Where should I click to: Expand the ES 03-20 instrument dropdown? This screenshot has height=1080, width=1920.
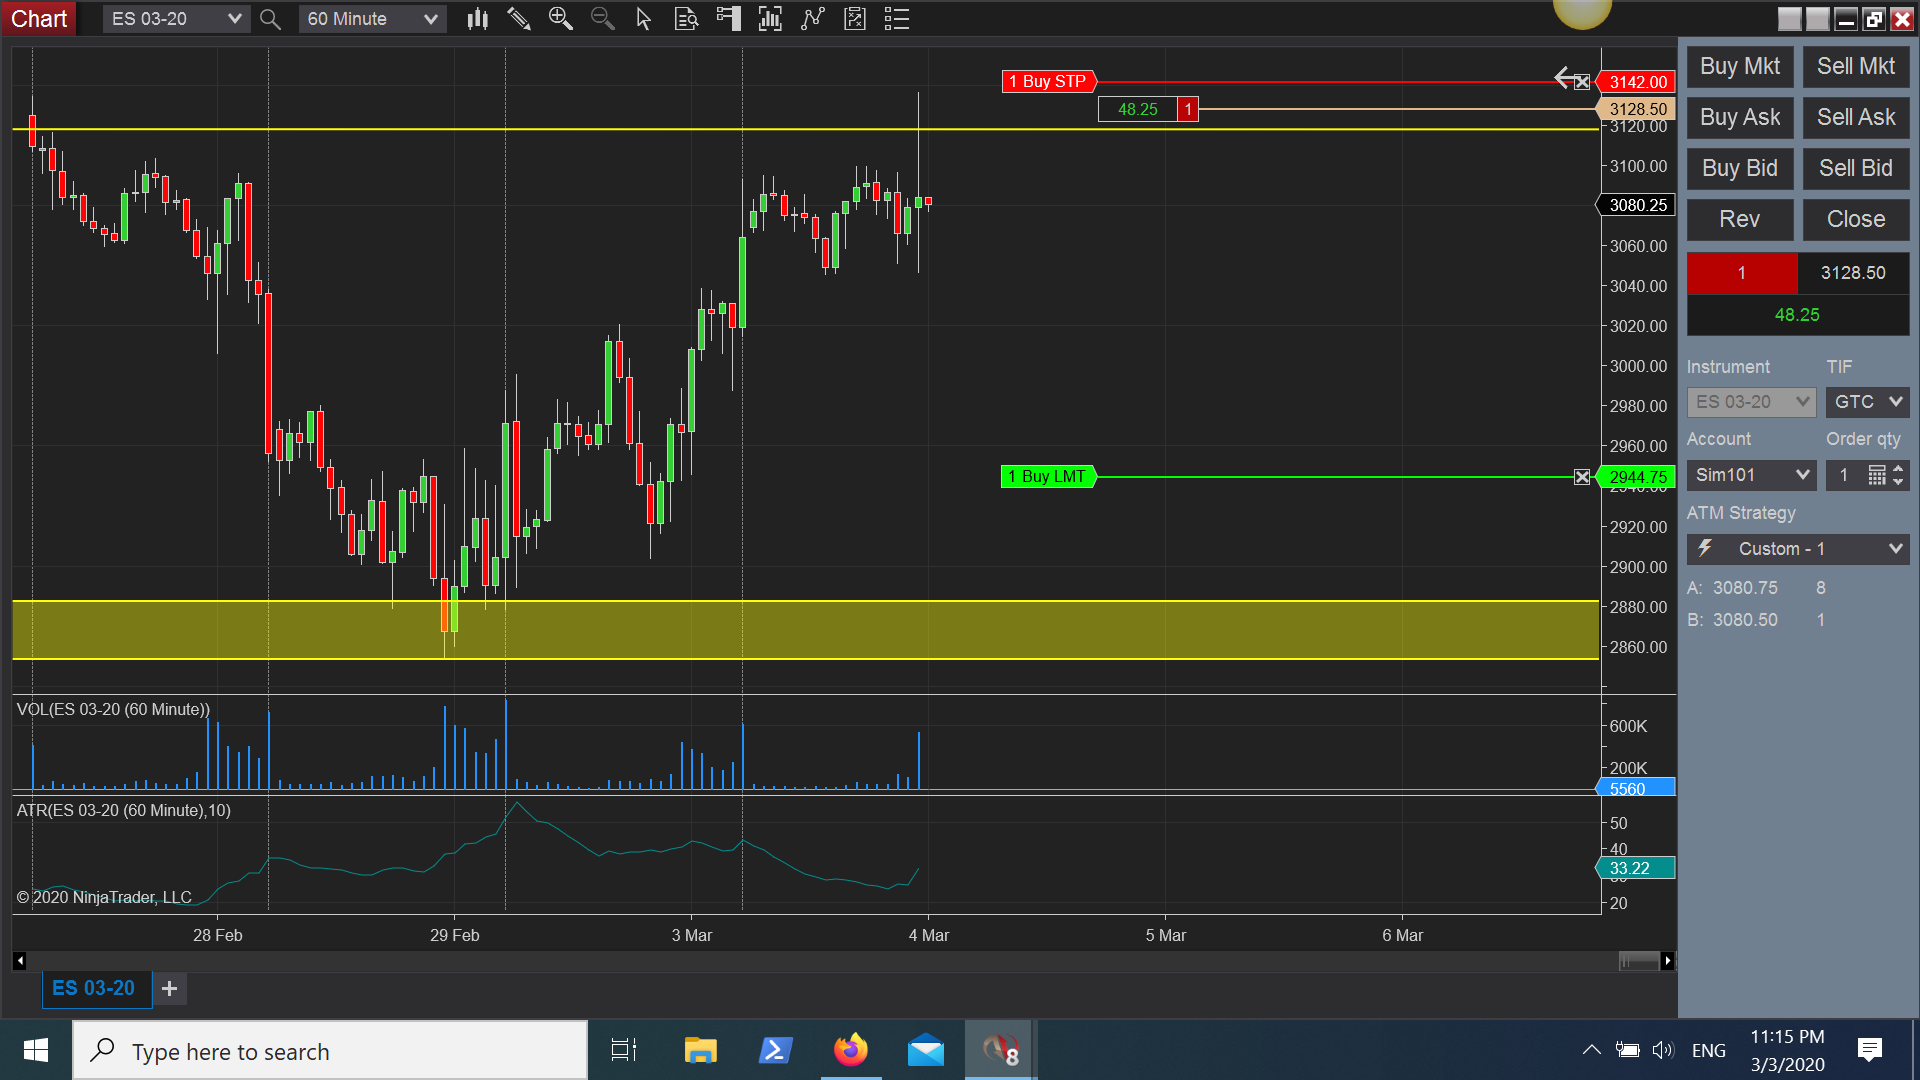coord(234,19)
